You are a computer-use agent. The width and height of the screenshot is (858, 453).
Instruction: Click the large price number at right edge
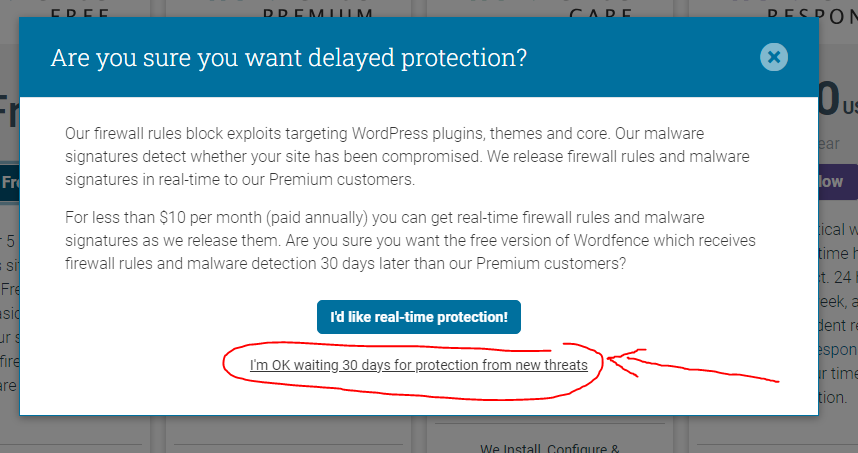pos(830,99)
